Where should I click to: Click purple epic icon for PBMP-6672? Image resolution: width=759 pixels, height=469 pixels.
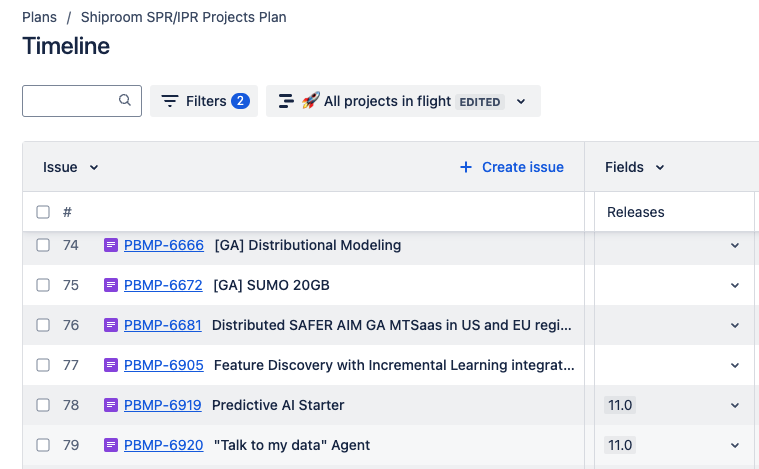click(111, 285)
